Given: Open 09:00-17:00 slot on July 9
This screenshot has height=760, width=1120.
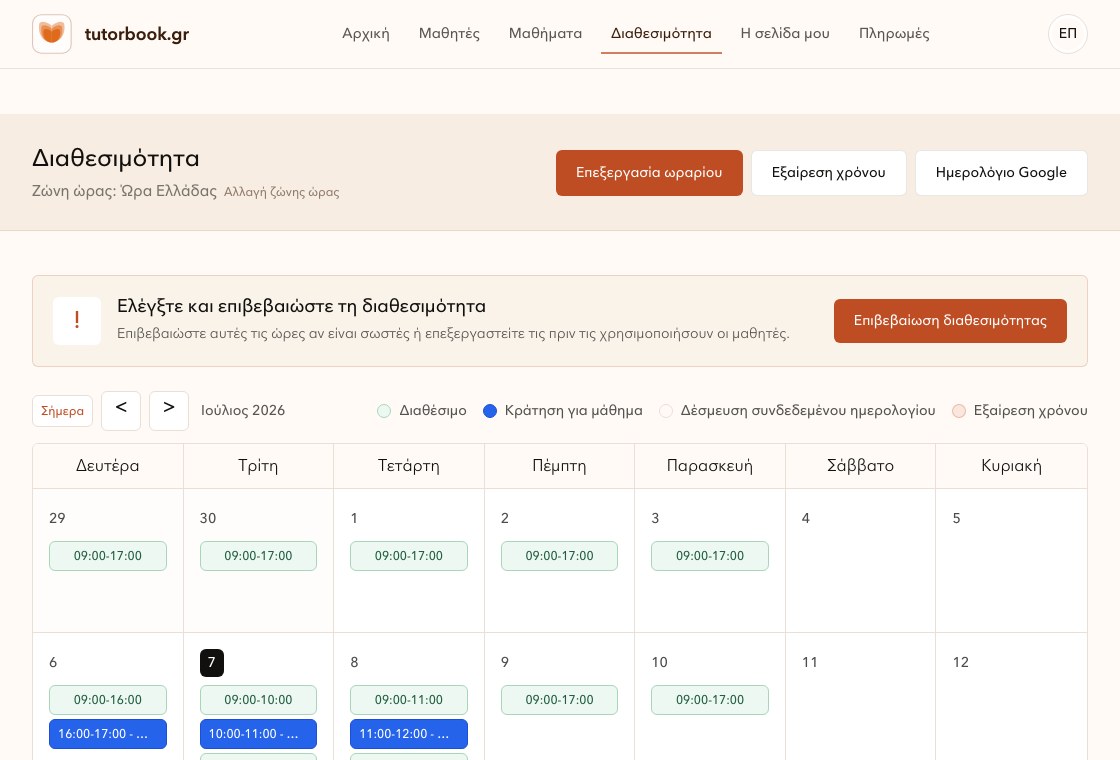Looking at the screenshot, I should 559,700.
